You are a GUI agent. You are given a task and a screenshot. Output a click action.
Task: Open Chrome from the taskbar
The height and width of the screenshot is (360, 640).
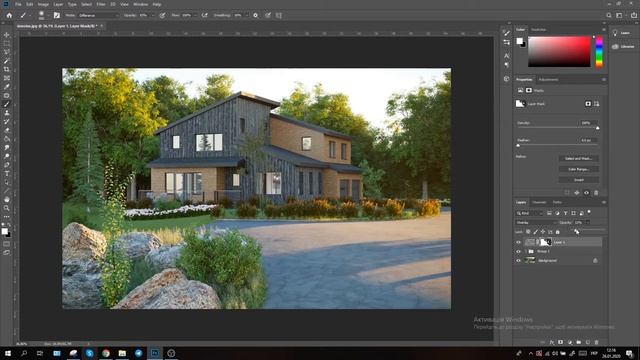106,353
